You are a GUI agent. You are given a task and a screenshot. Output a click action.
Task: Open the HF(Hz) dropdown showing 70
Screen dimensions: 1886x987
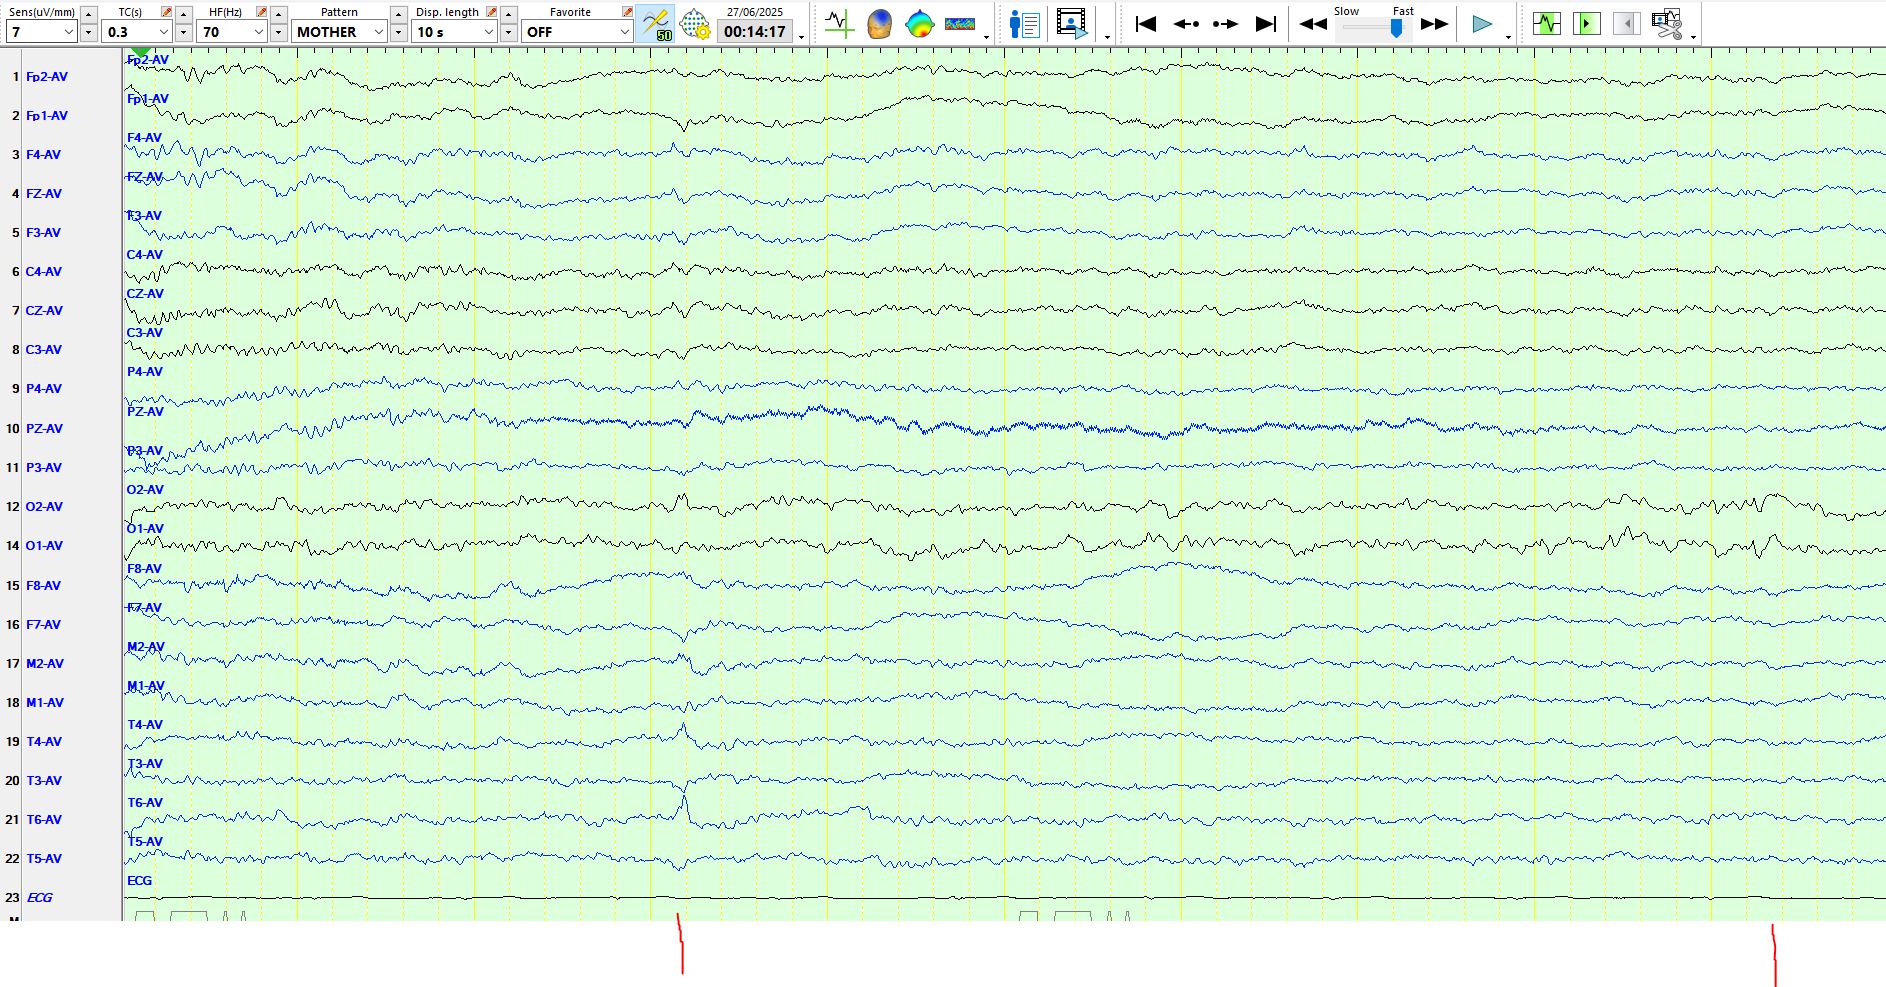point(232,32)
